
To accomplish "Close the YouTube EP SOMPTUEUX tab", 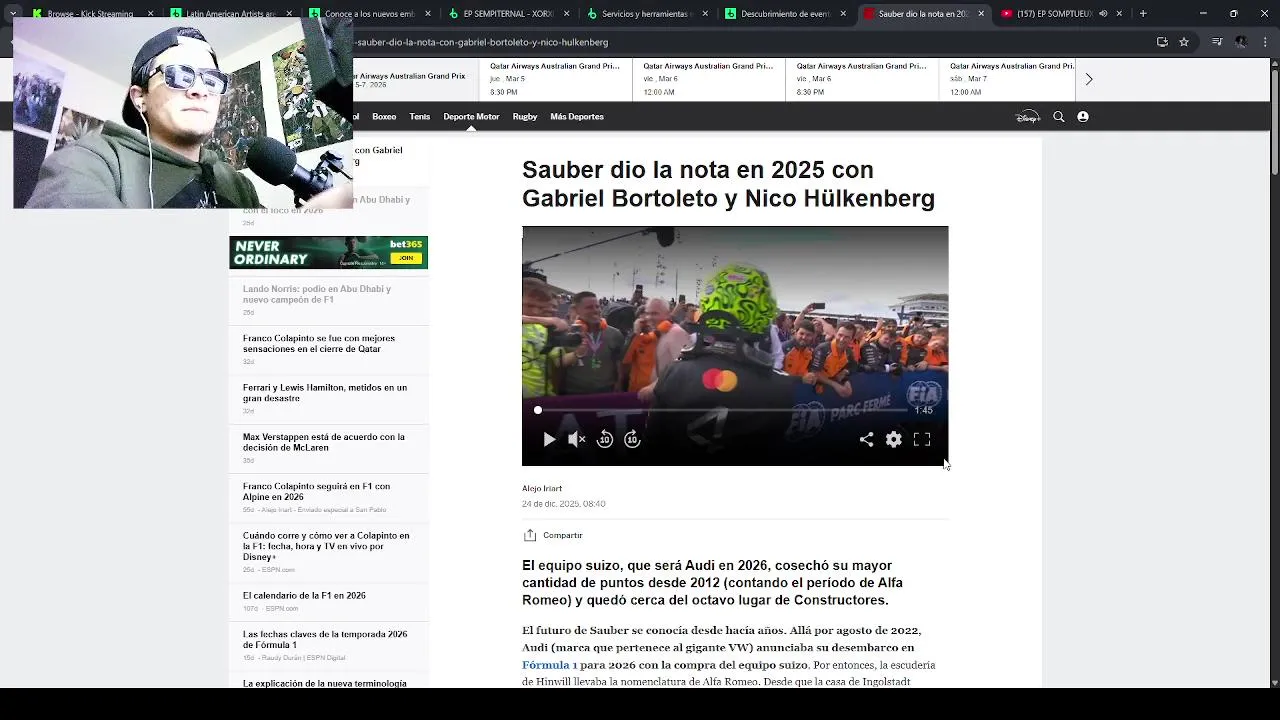I will [x=1119, y=14].
